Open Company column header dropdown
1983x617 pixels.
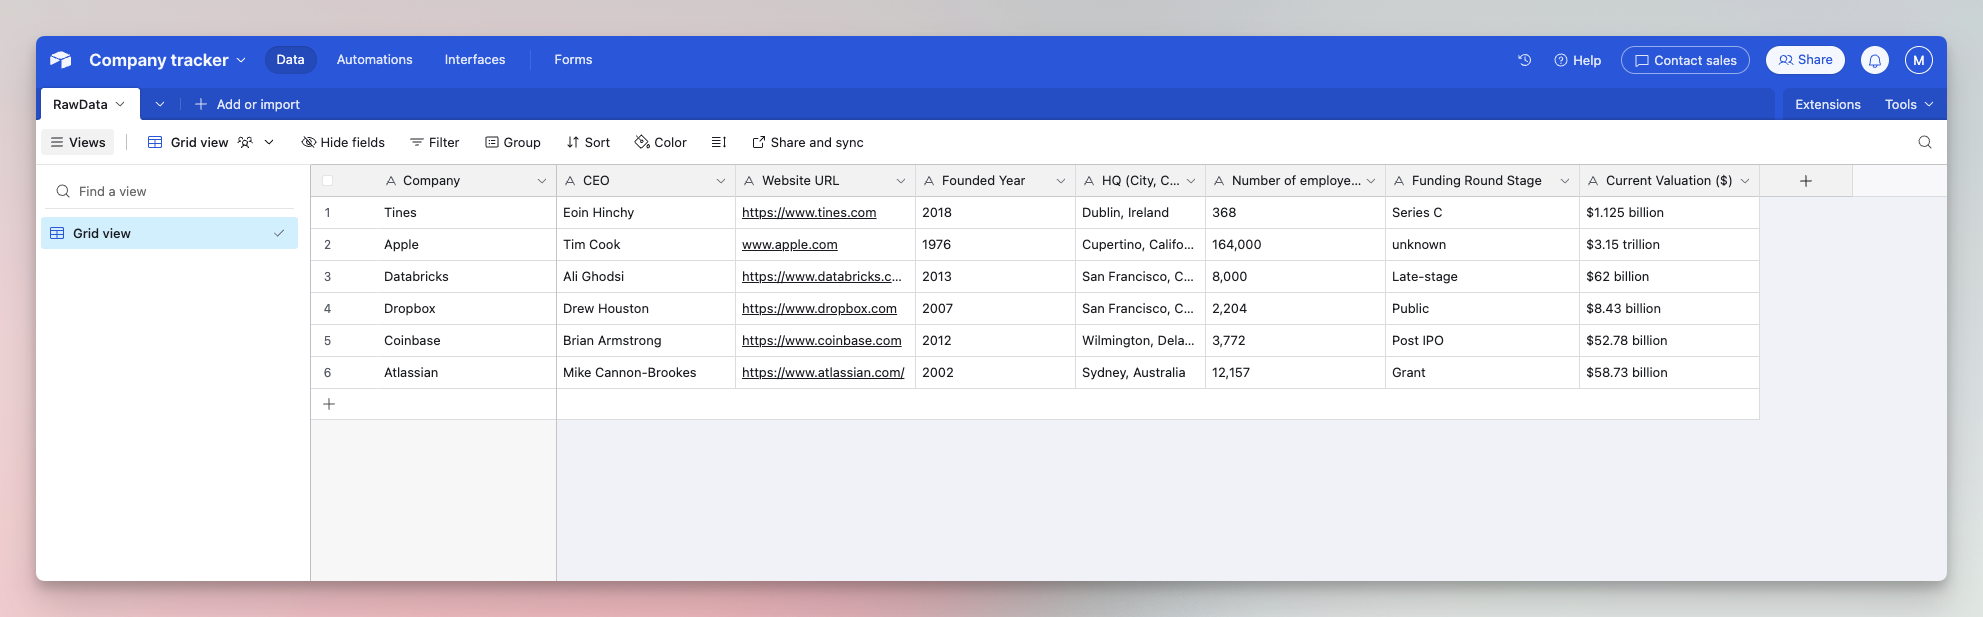click(542, 181)
